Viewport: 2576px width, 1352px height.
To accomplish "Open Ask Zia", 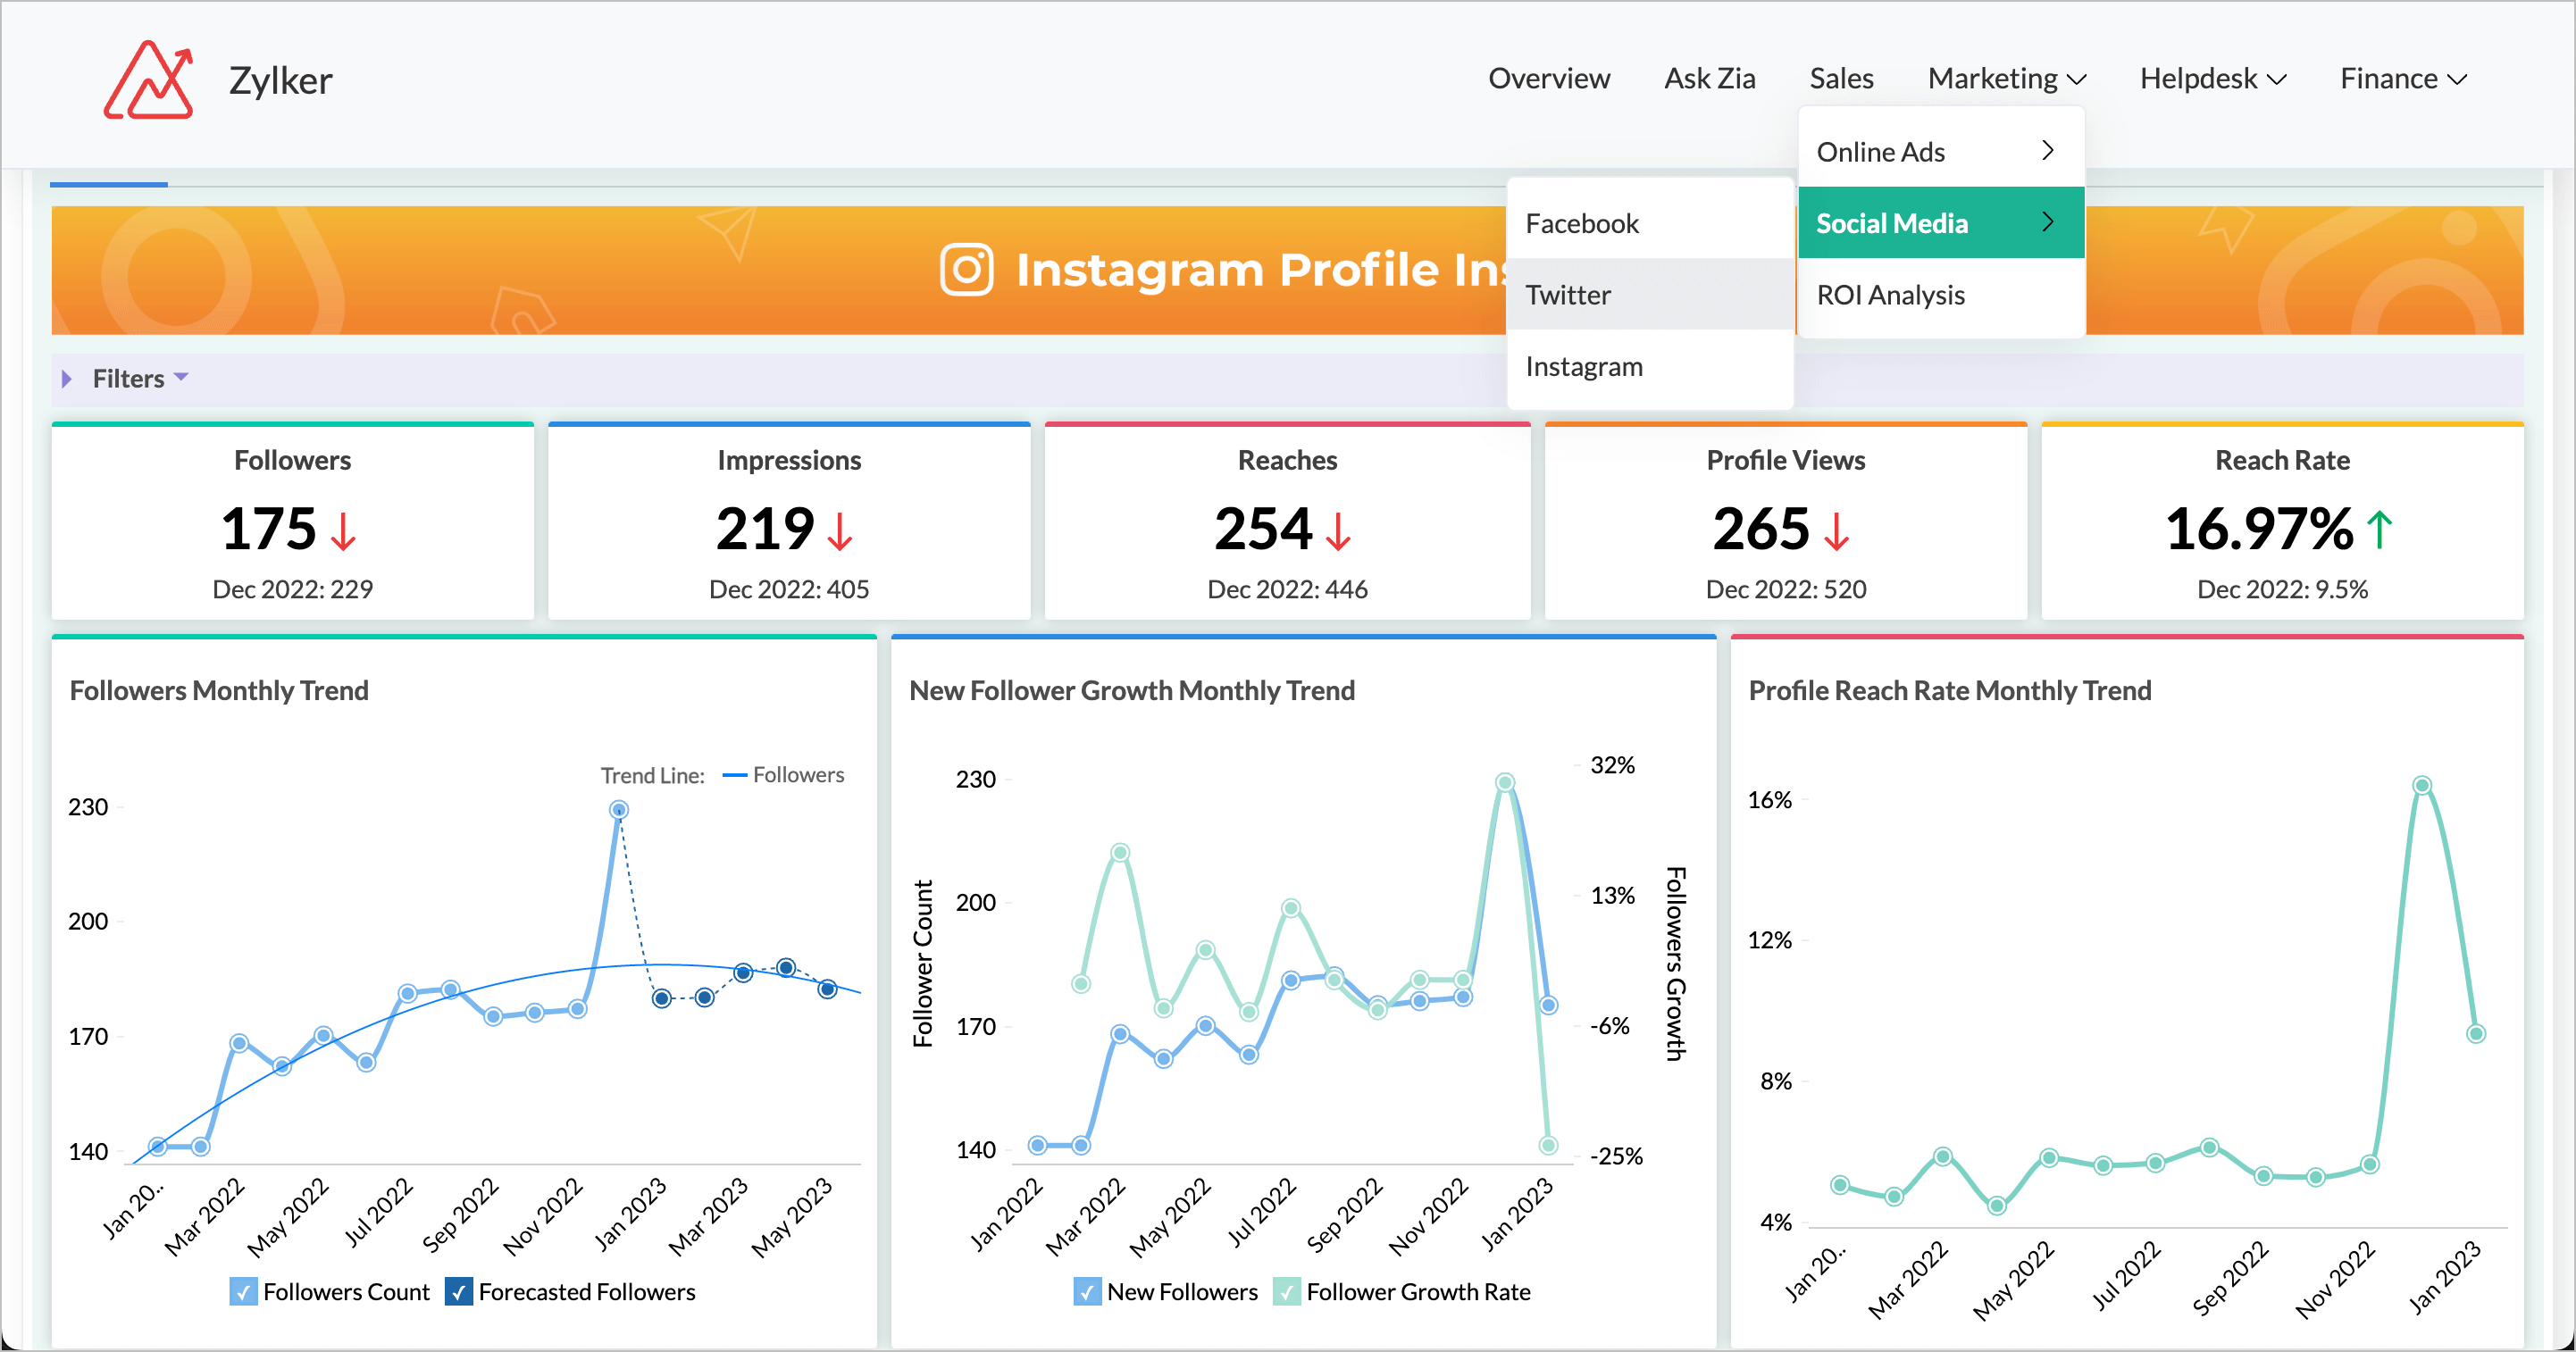I will point(1710,78).
